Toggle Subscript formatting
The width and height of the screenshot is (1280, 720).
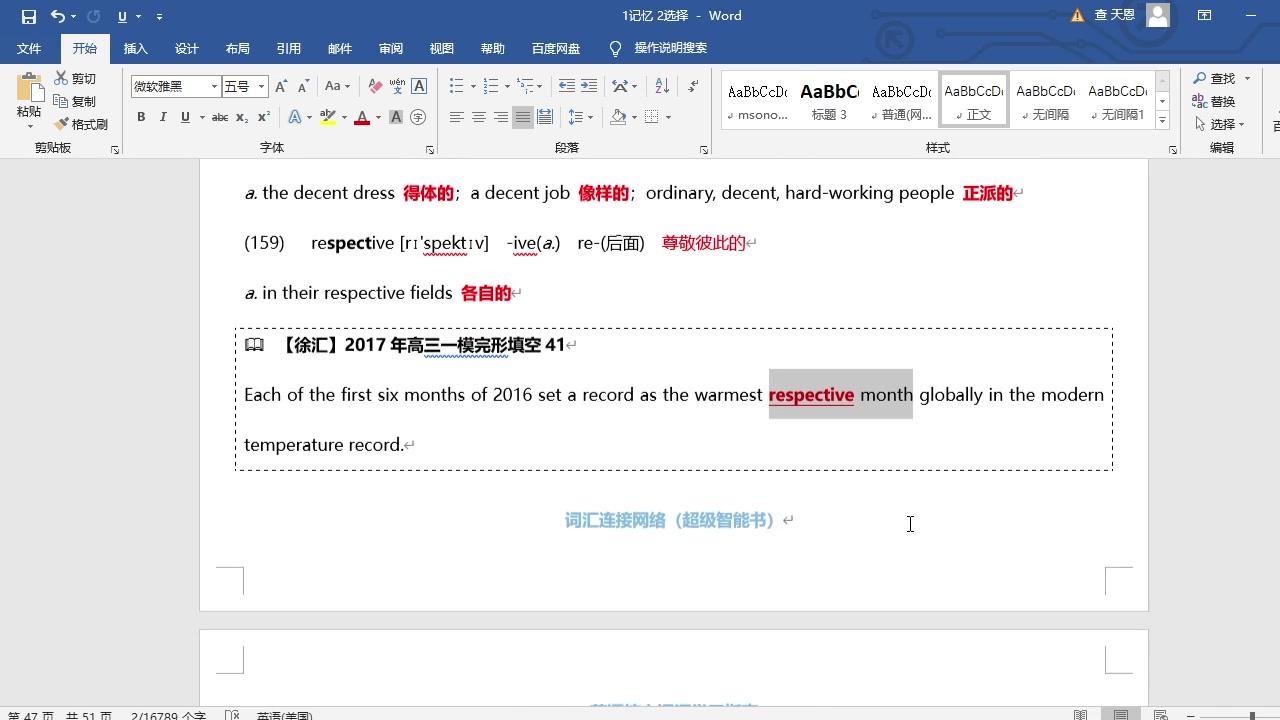242,118
